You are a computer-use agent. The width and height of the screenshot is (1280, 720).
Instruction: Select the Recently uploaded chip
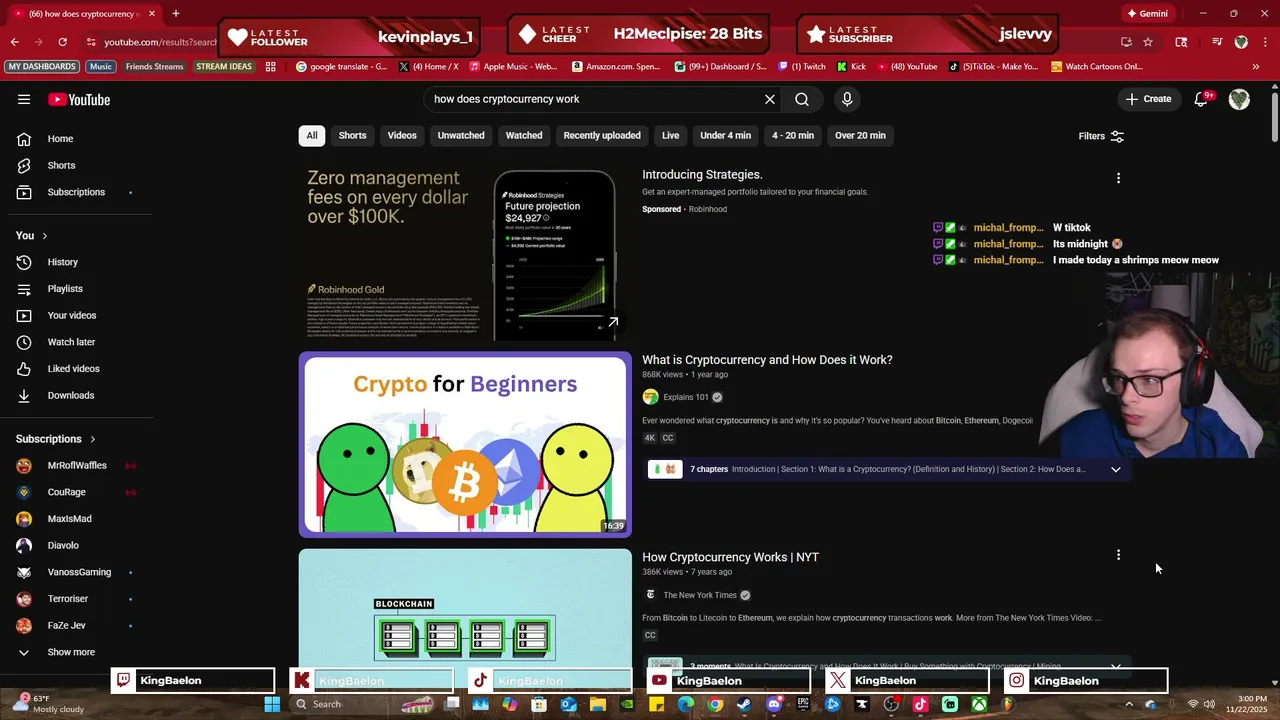[x=602, y=135]
